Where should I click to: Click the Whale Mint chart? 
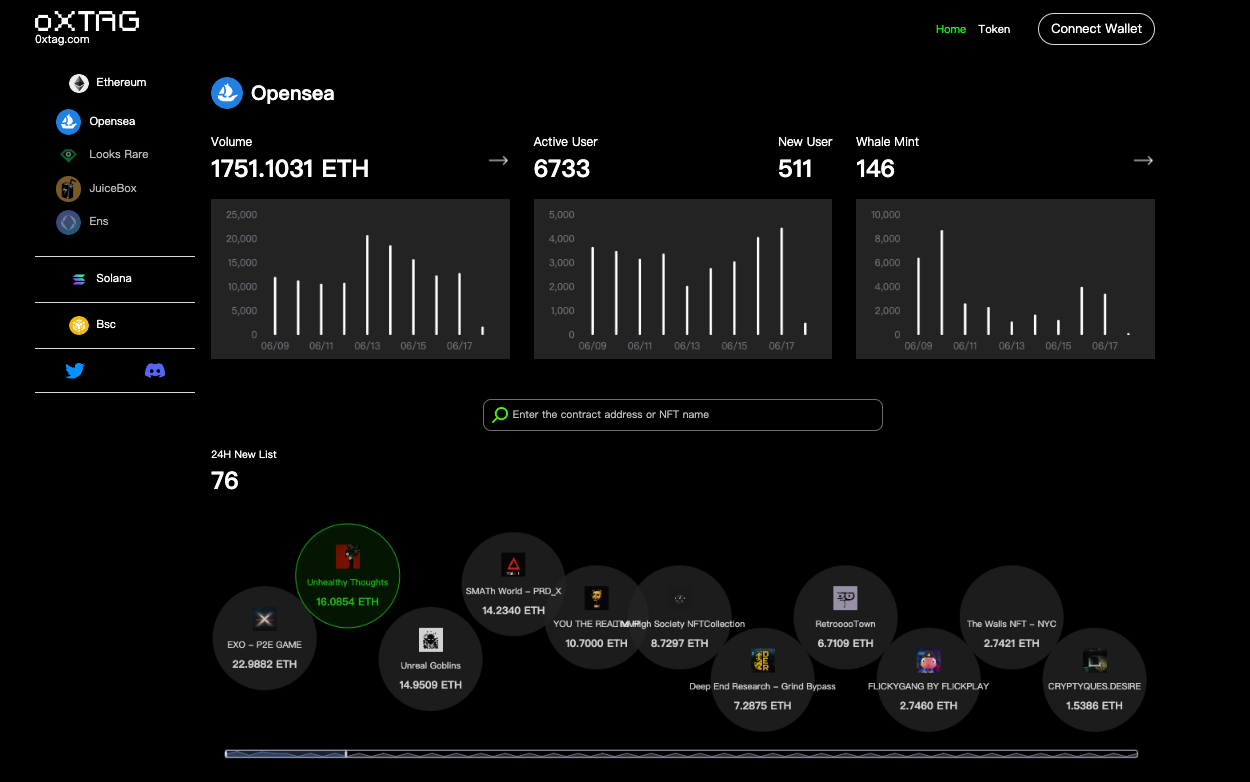(1005, 278)
